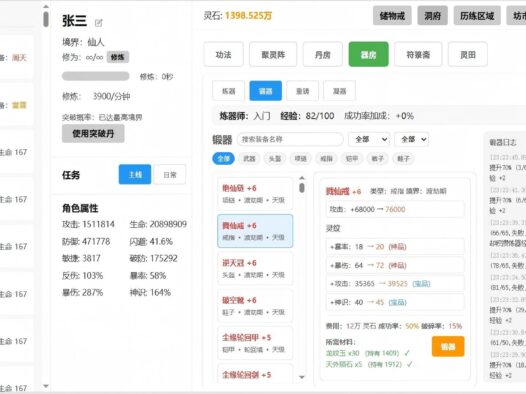Click the 攻击 35365 → 39525 rune row
The image size is (526, 394).
tap(395, 284)
